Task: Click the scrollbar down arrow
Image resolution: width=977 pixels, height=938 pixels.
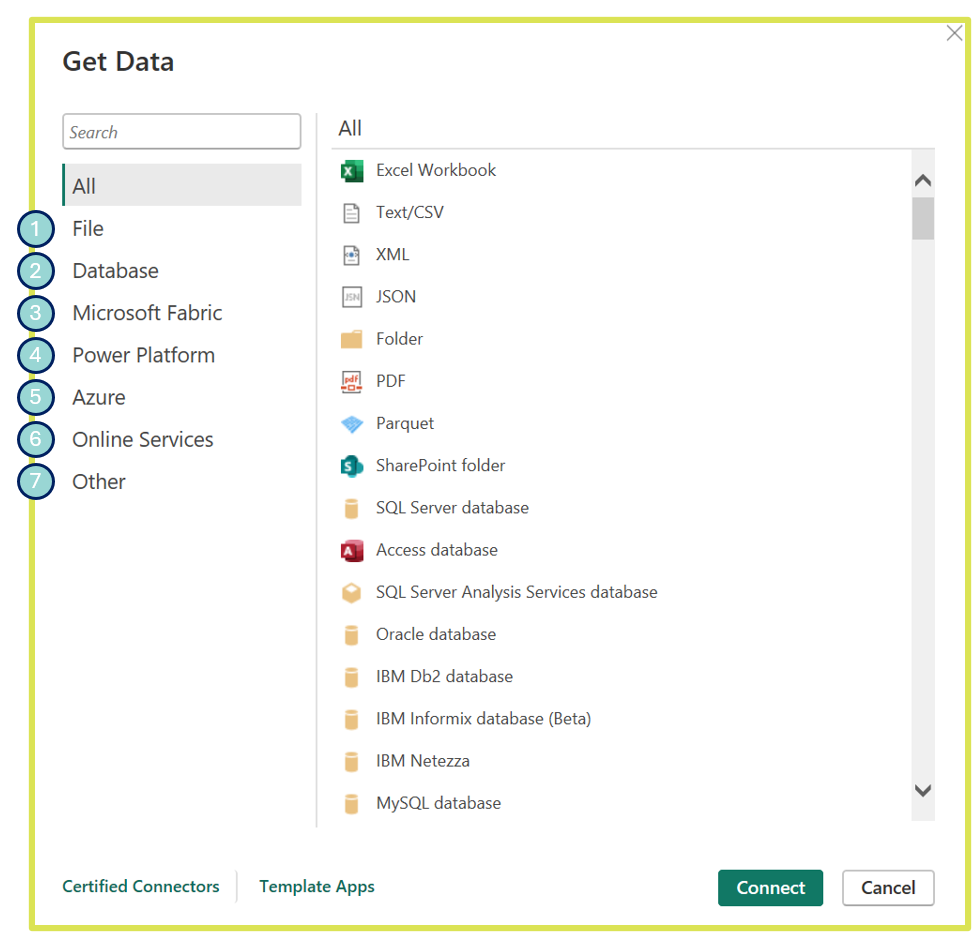Action: (923, 790)
